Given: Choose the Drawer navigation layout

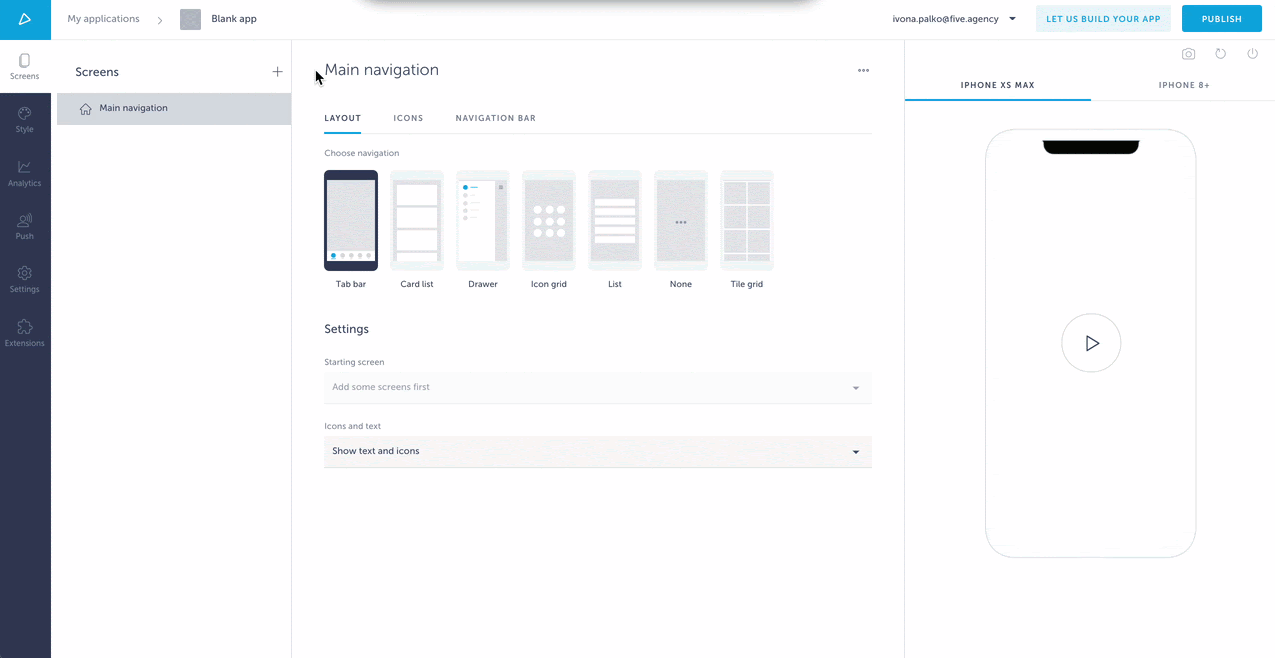Looking at the screenshot, I should click(483, 221).
